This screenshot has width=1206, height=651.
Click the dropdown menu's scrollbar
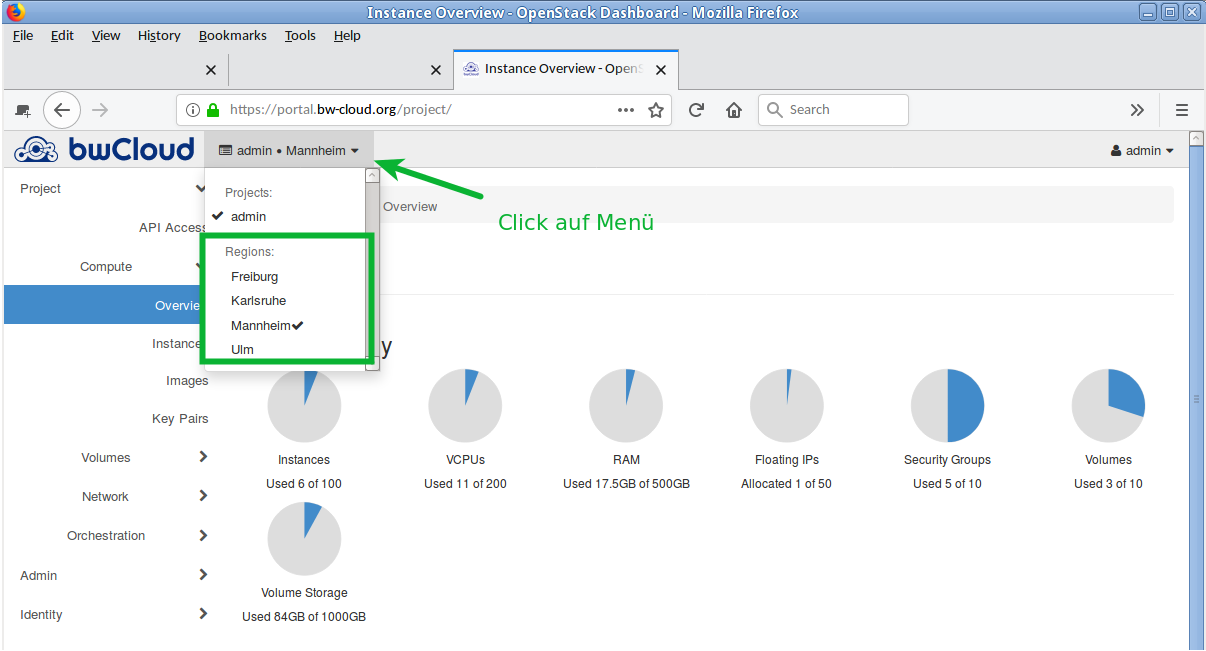tap(372, 269)
